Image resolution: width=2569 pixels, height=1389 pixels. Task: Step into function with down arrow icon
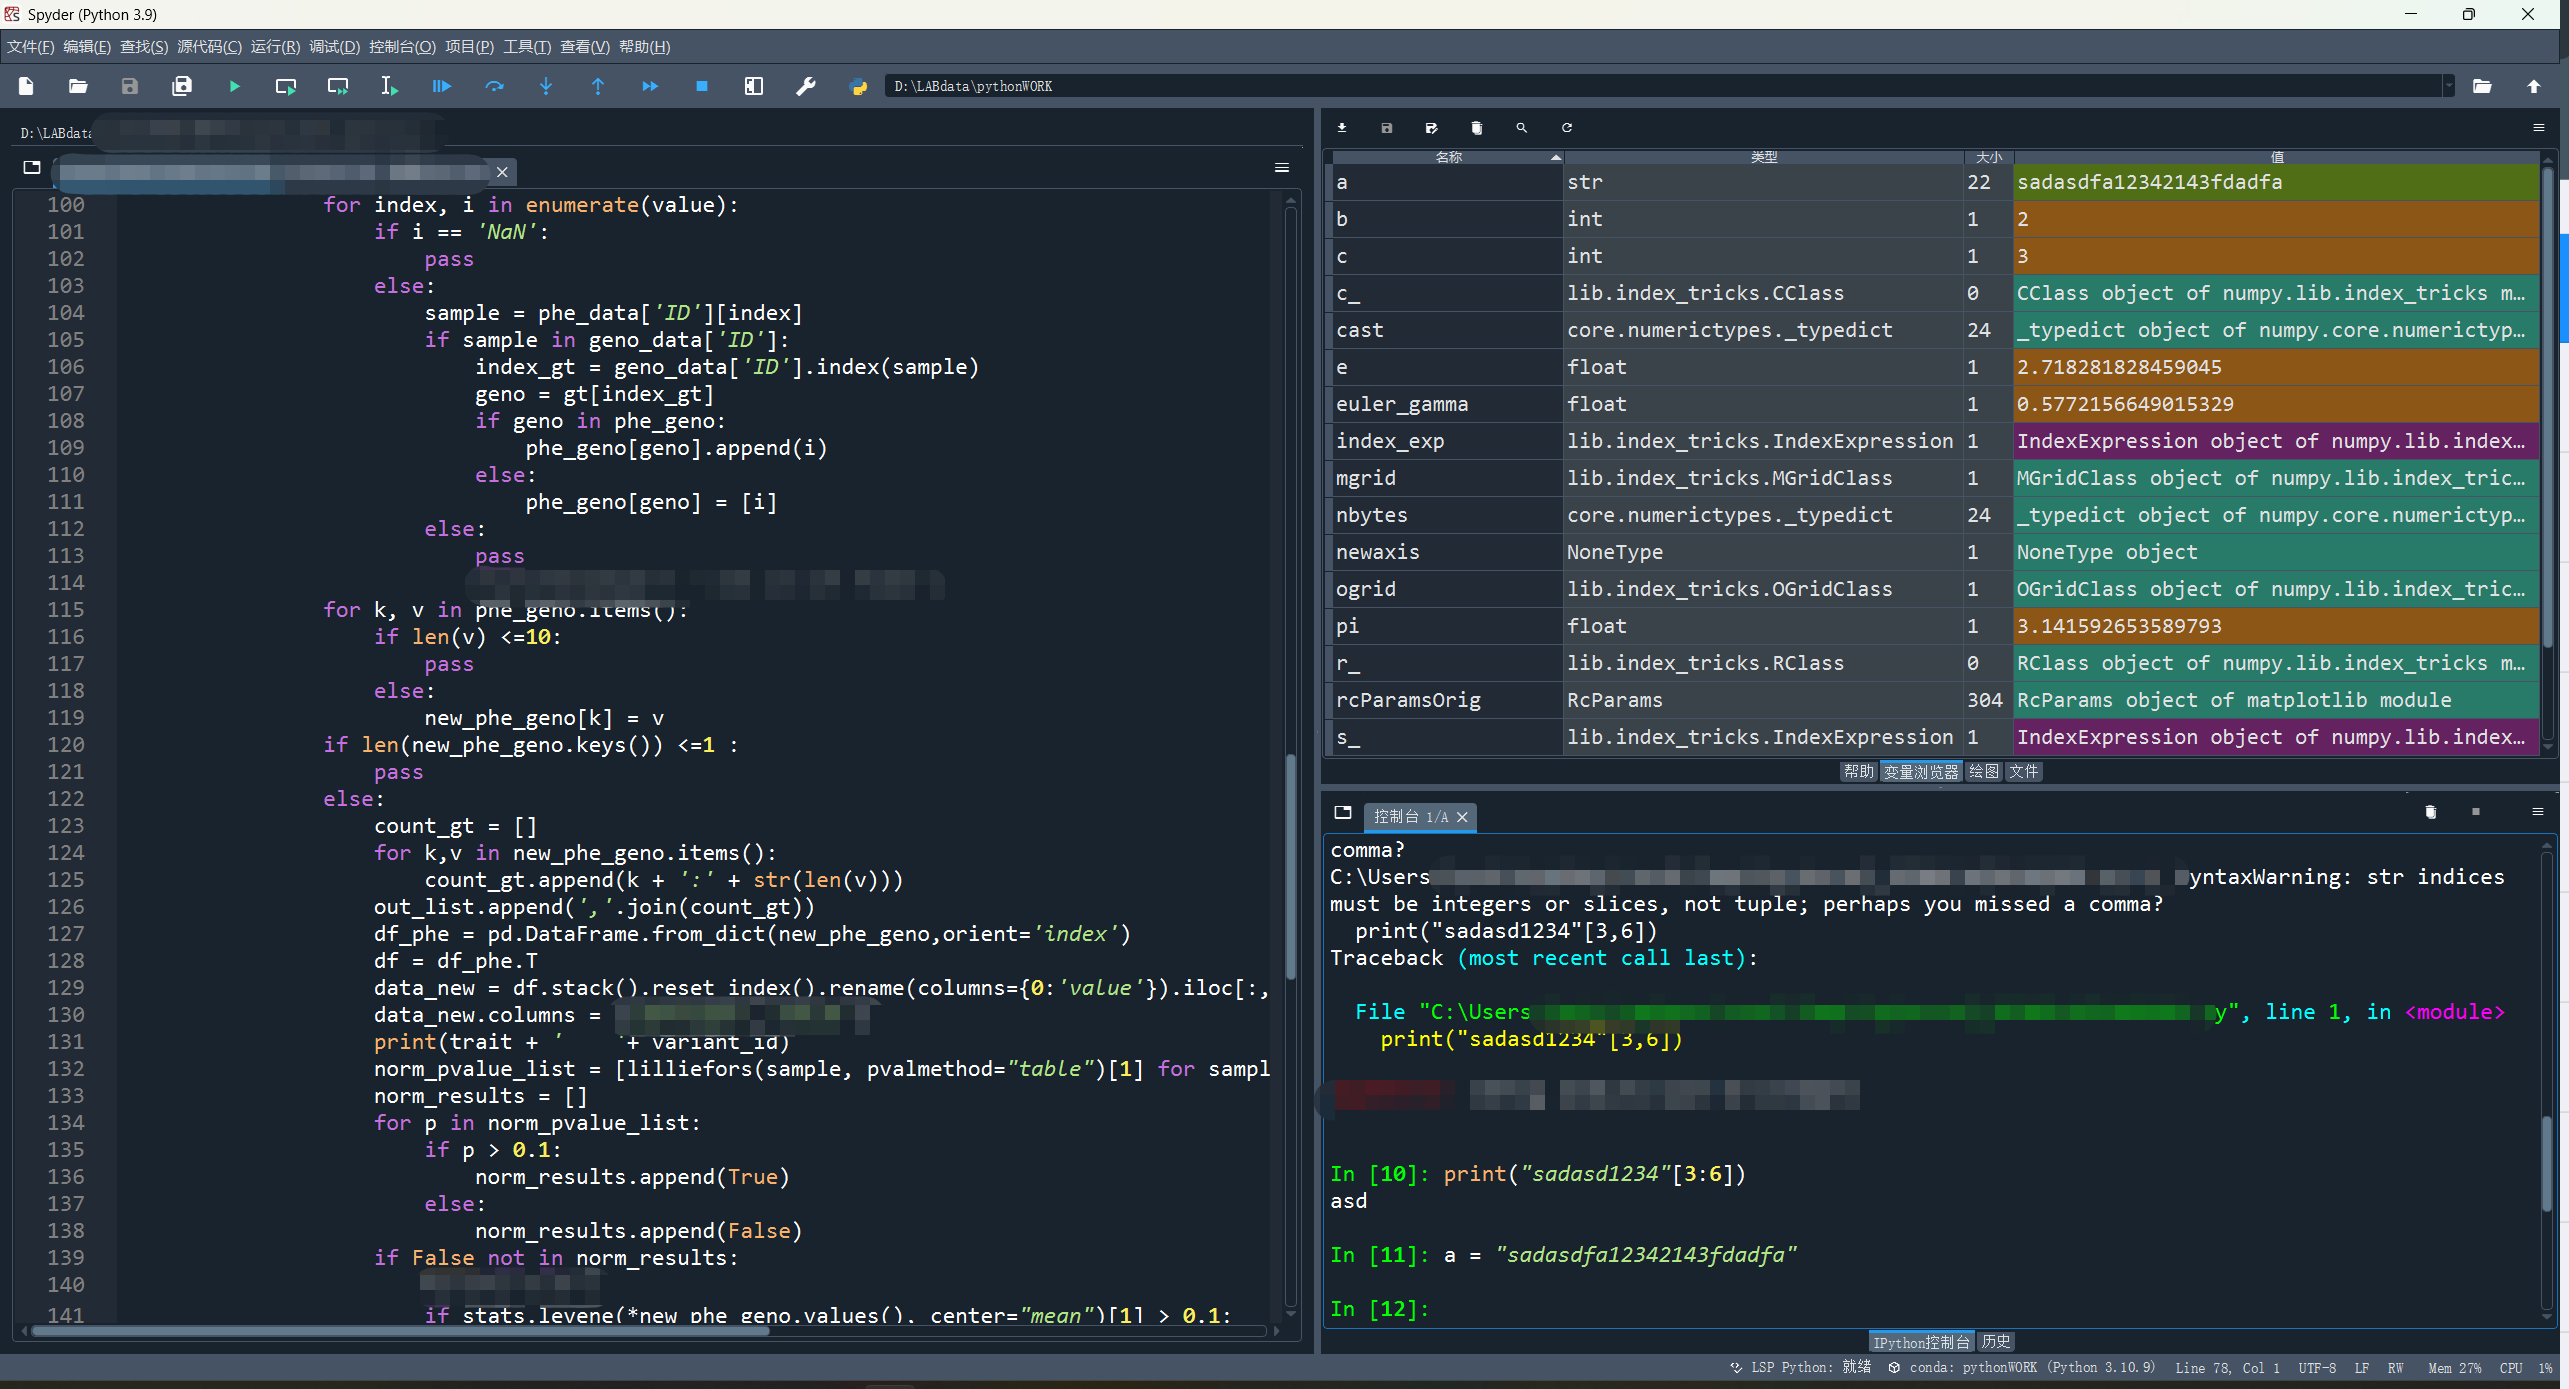tap(546, 86)
